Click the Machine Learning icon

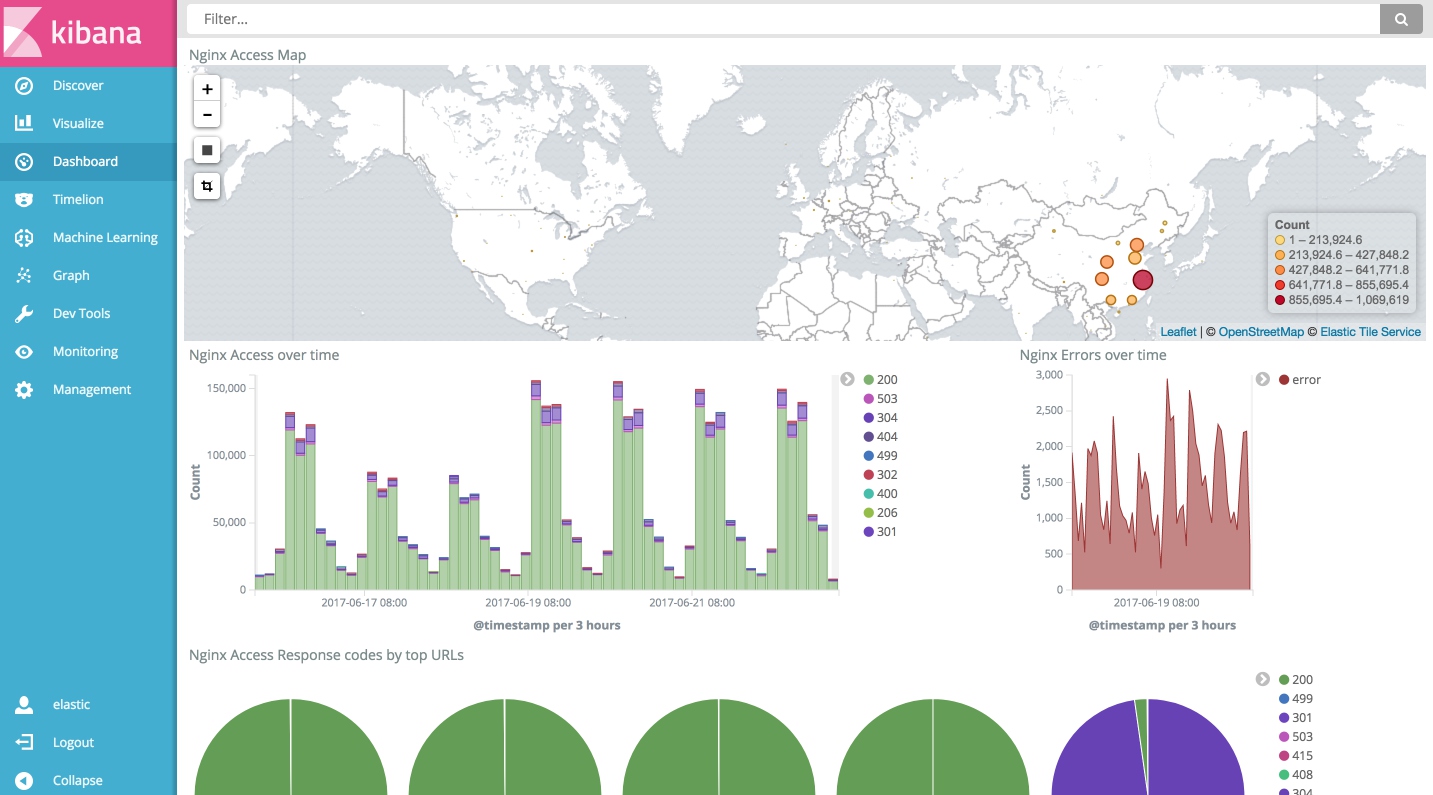click(24, 237)
